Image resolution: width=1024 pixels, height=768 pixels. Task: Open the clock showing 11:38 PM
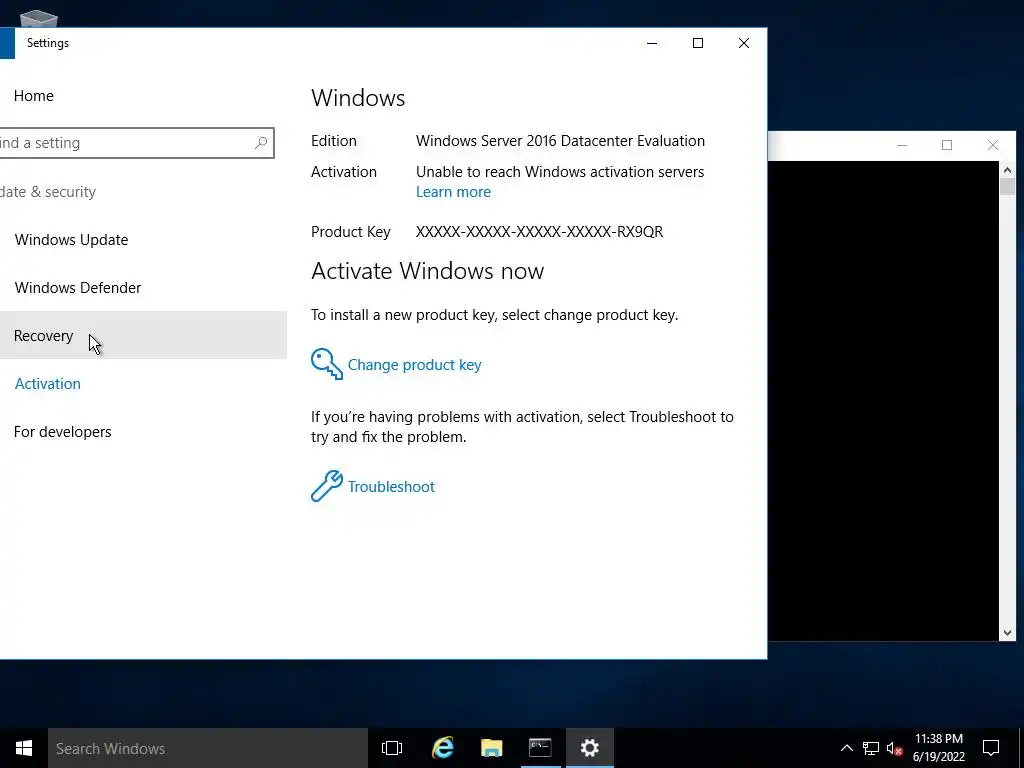pyautogui.click(x=938, y=748)
